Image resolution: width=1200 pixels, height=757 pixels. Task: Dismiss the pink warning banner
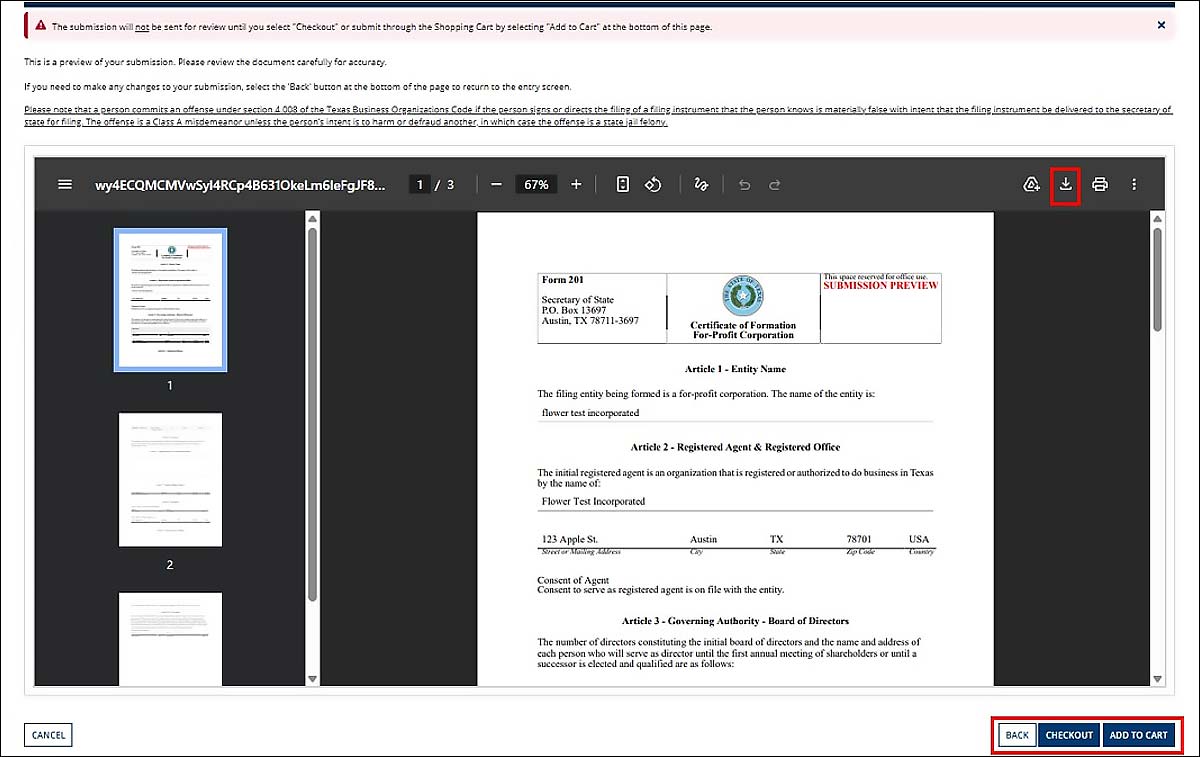(x=1161, y=26)
